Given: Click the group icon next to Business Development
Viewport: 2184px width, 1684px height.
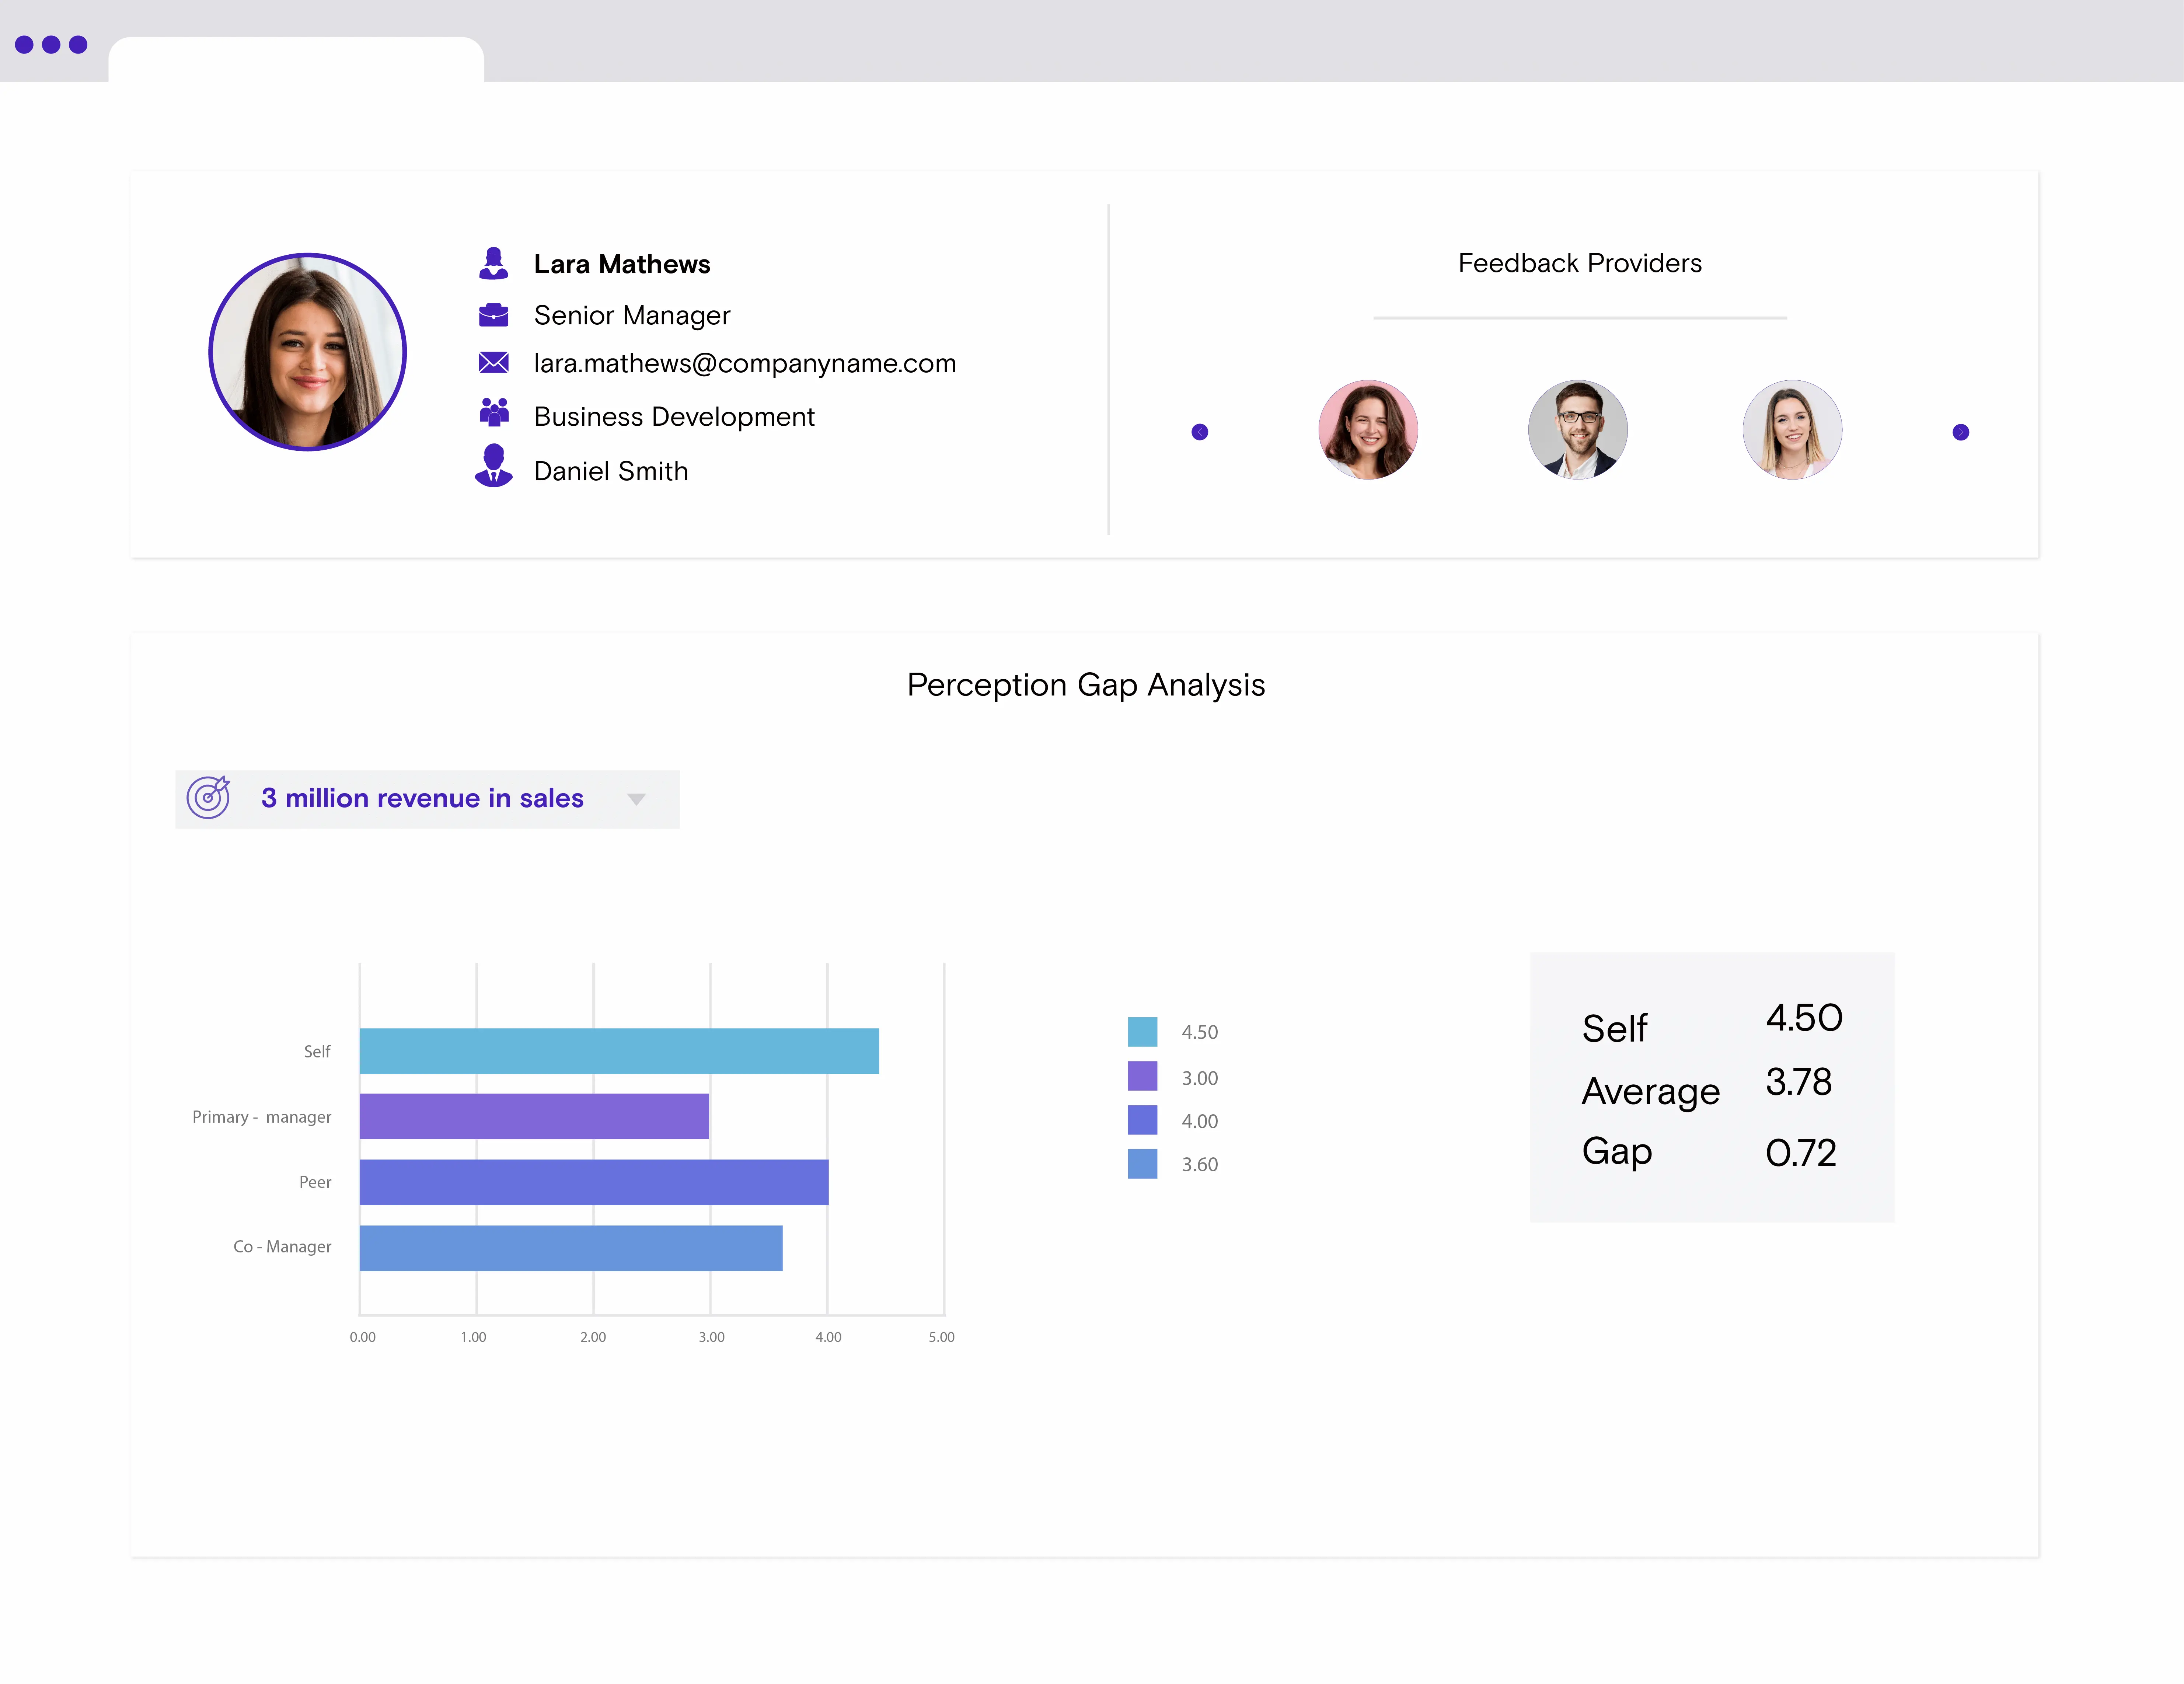Looking at the screenshot, I should pos(494,412).
